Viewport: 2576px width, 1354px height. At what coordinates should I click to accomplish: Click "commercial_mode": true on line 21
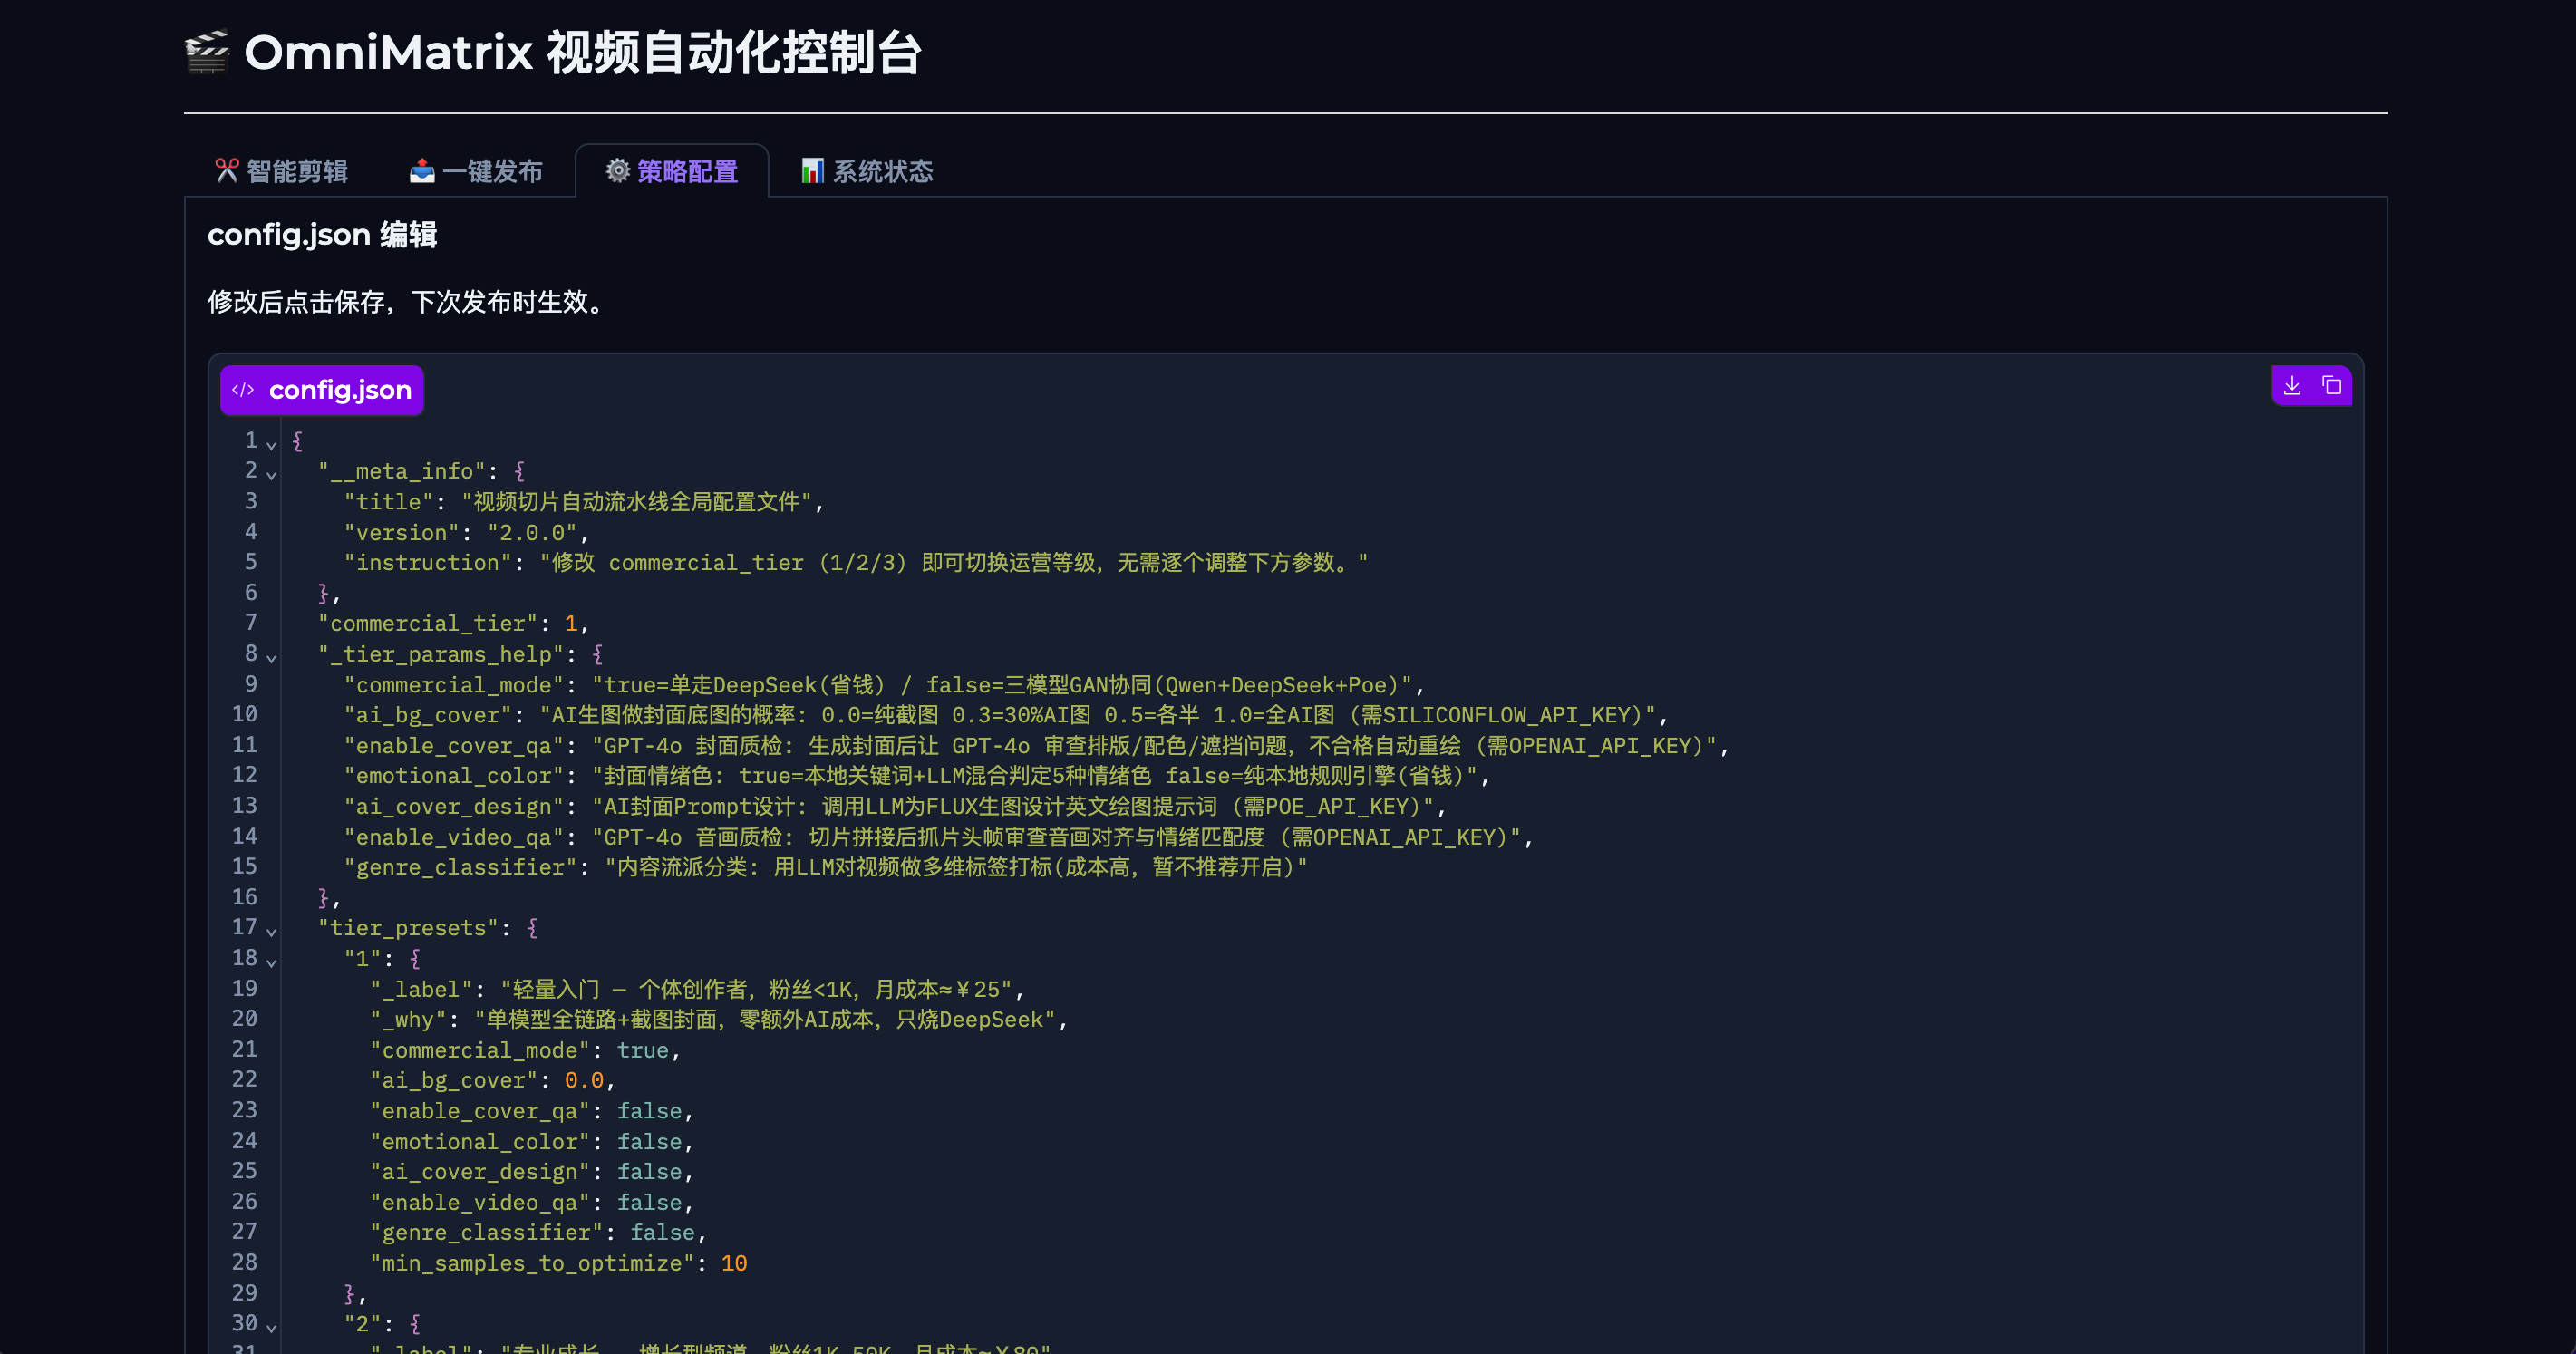[525, 1051]
